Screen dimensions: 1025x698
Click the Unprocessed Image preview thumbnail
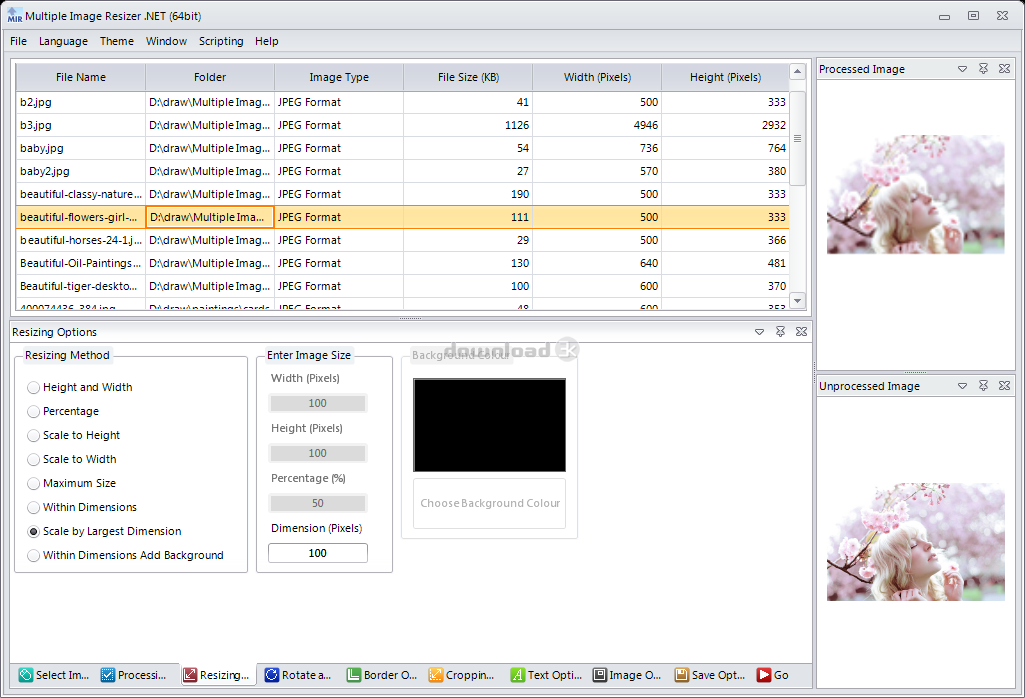(x=915, y=542)
